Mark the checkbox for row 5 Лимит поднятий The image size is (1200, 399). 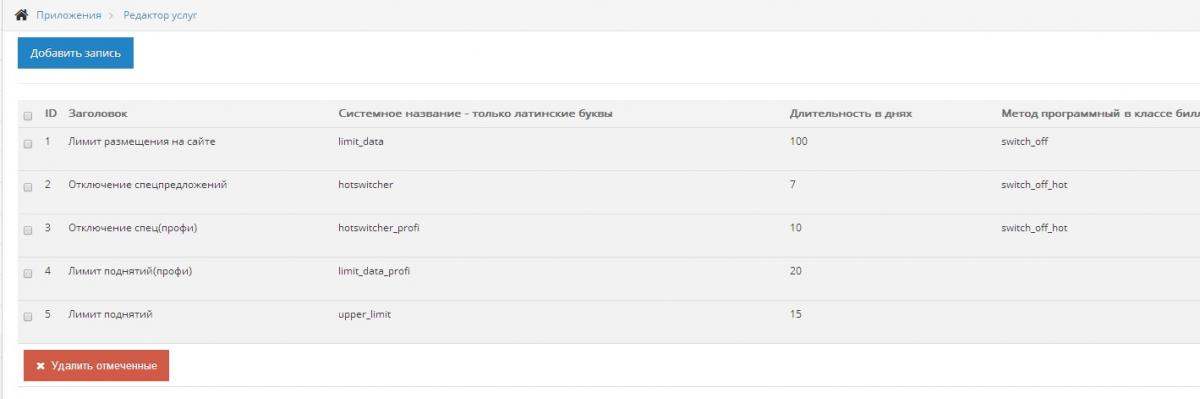click(28, 317)
